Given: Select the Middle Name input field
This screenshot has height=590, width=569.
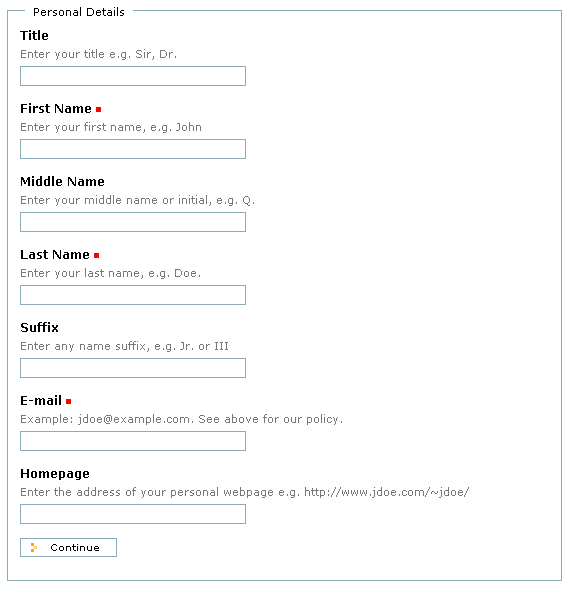Looking at the screenshot, I should coord(133,222).
